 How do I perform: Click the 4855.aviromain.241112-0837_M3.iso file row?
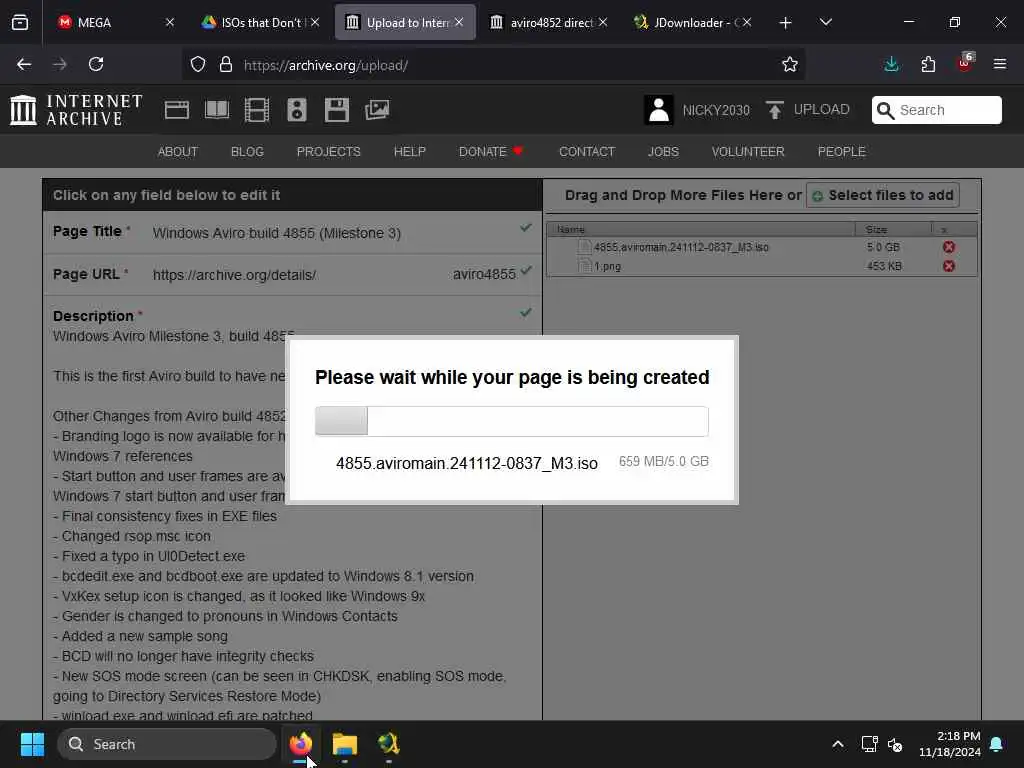(761, 247)
